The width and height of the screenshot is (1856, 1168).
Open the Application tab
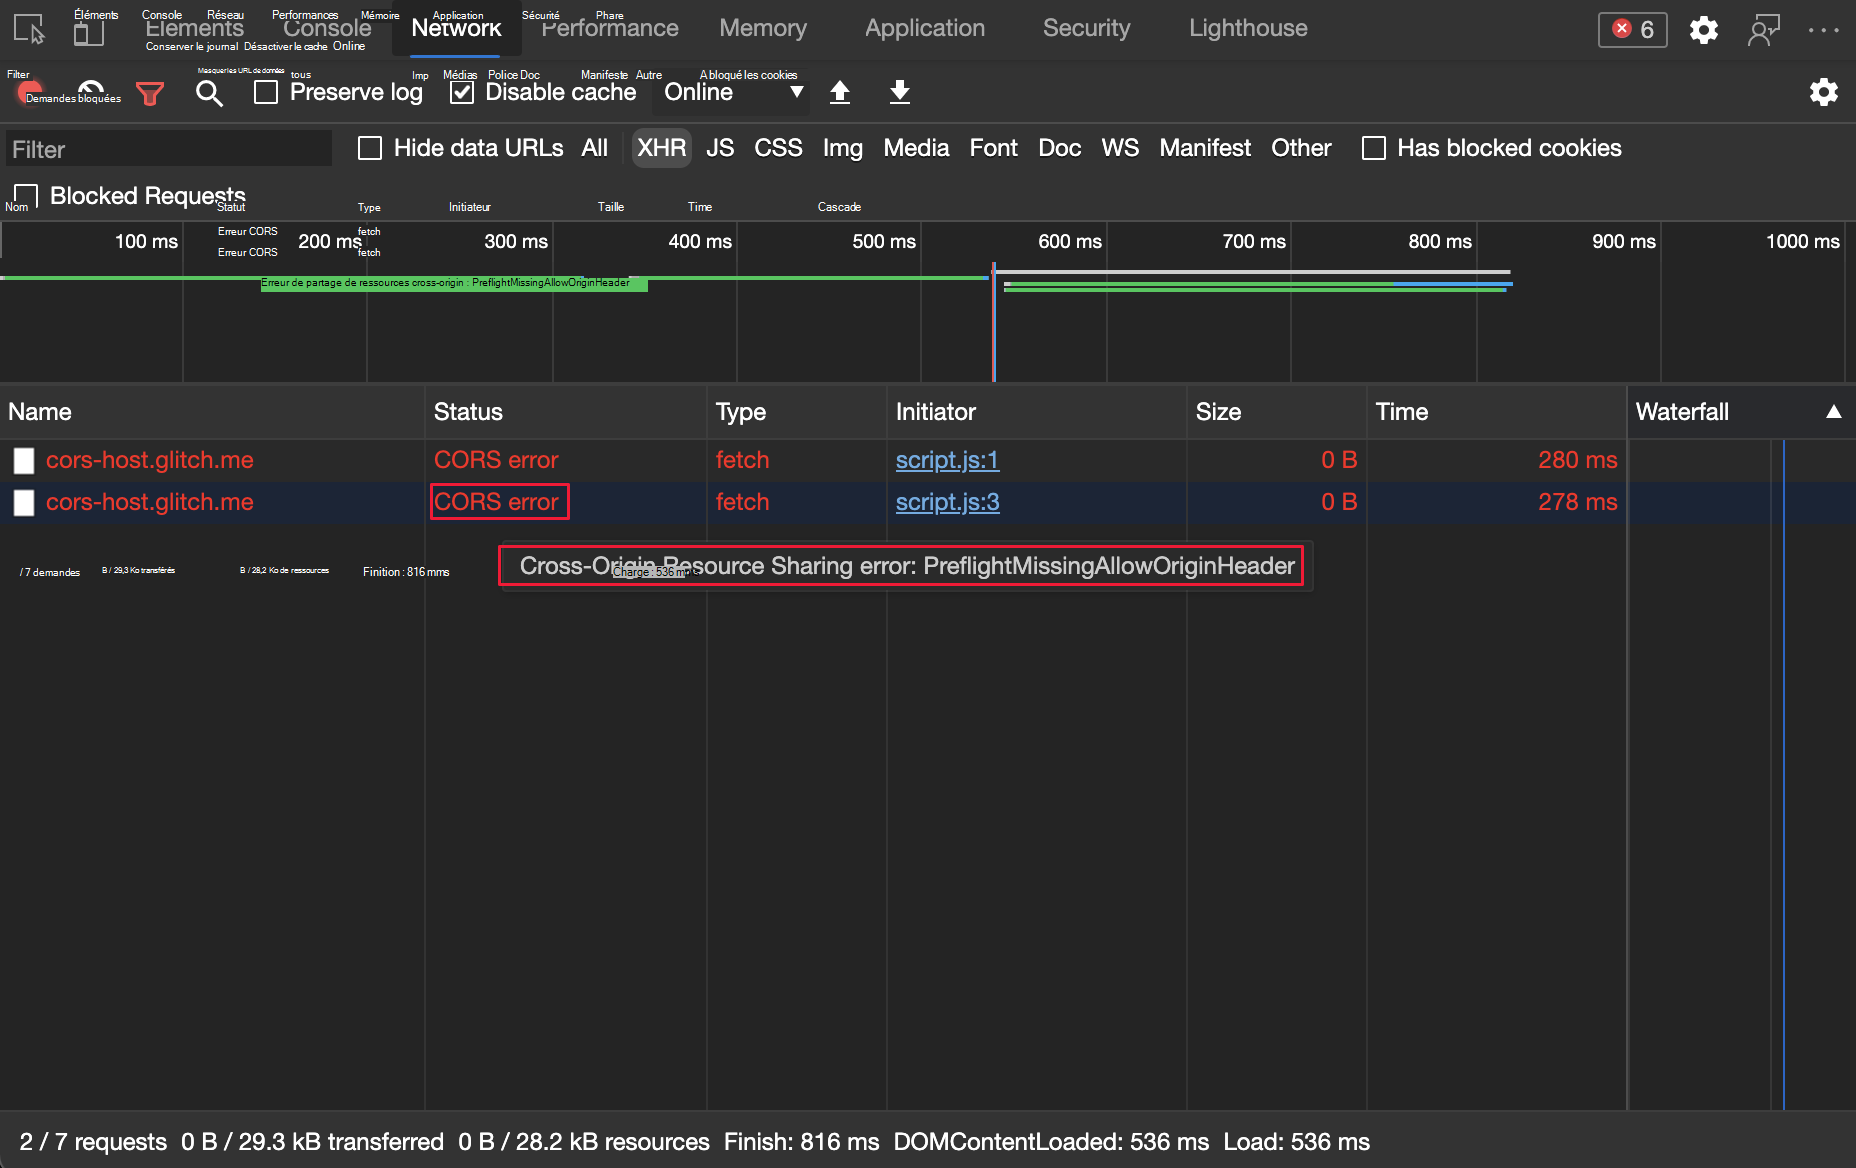coord(925,28)
